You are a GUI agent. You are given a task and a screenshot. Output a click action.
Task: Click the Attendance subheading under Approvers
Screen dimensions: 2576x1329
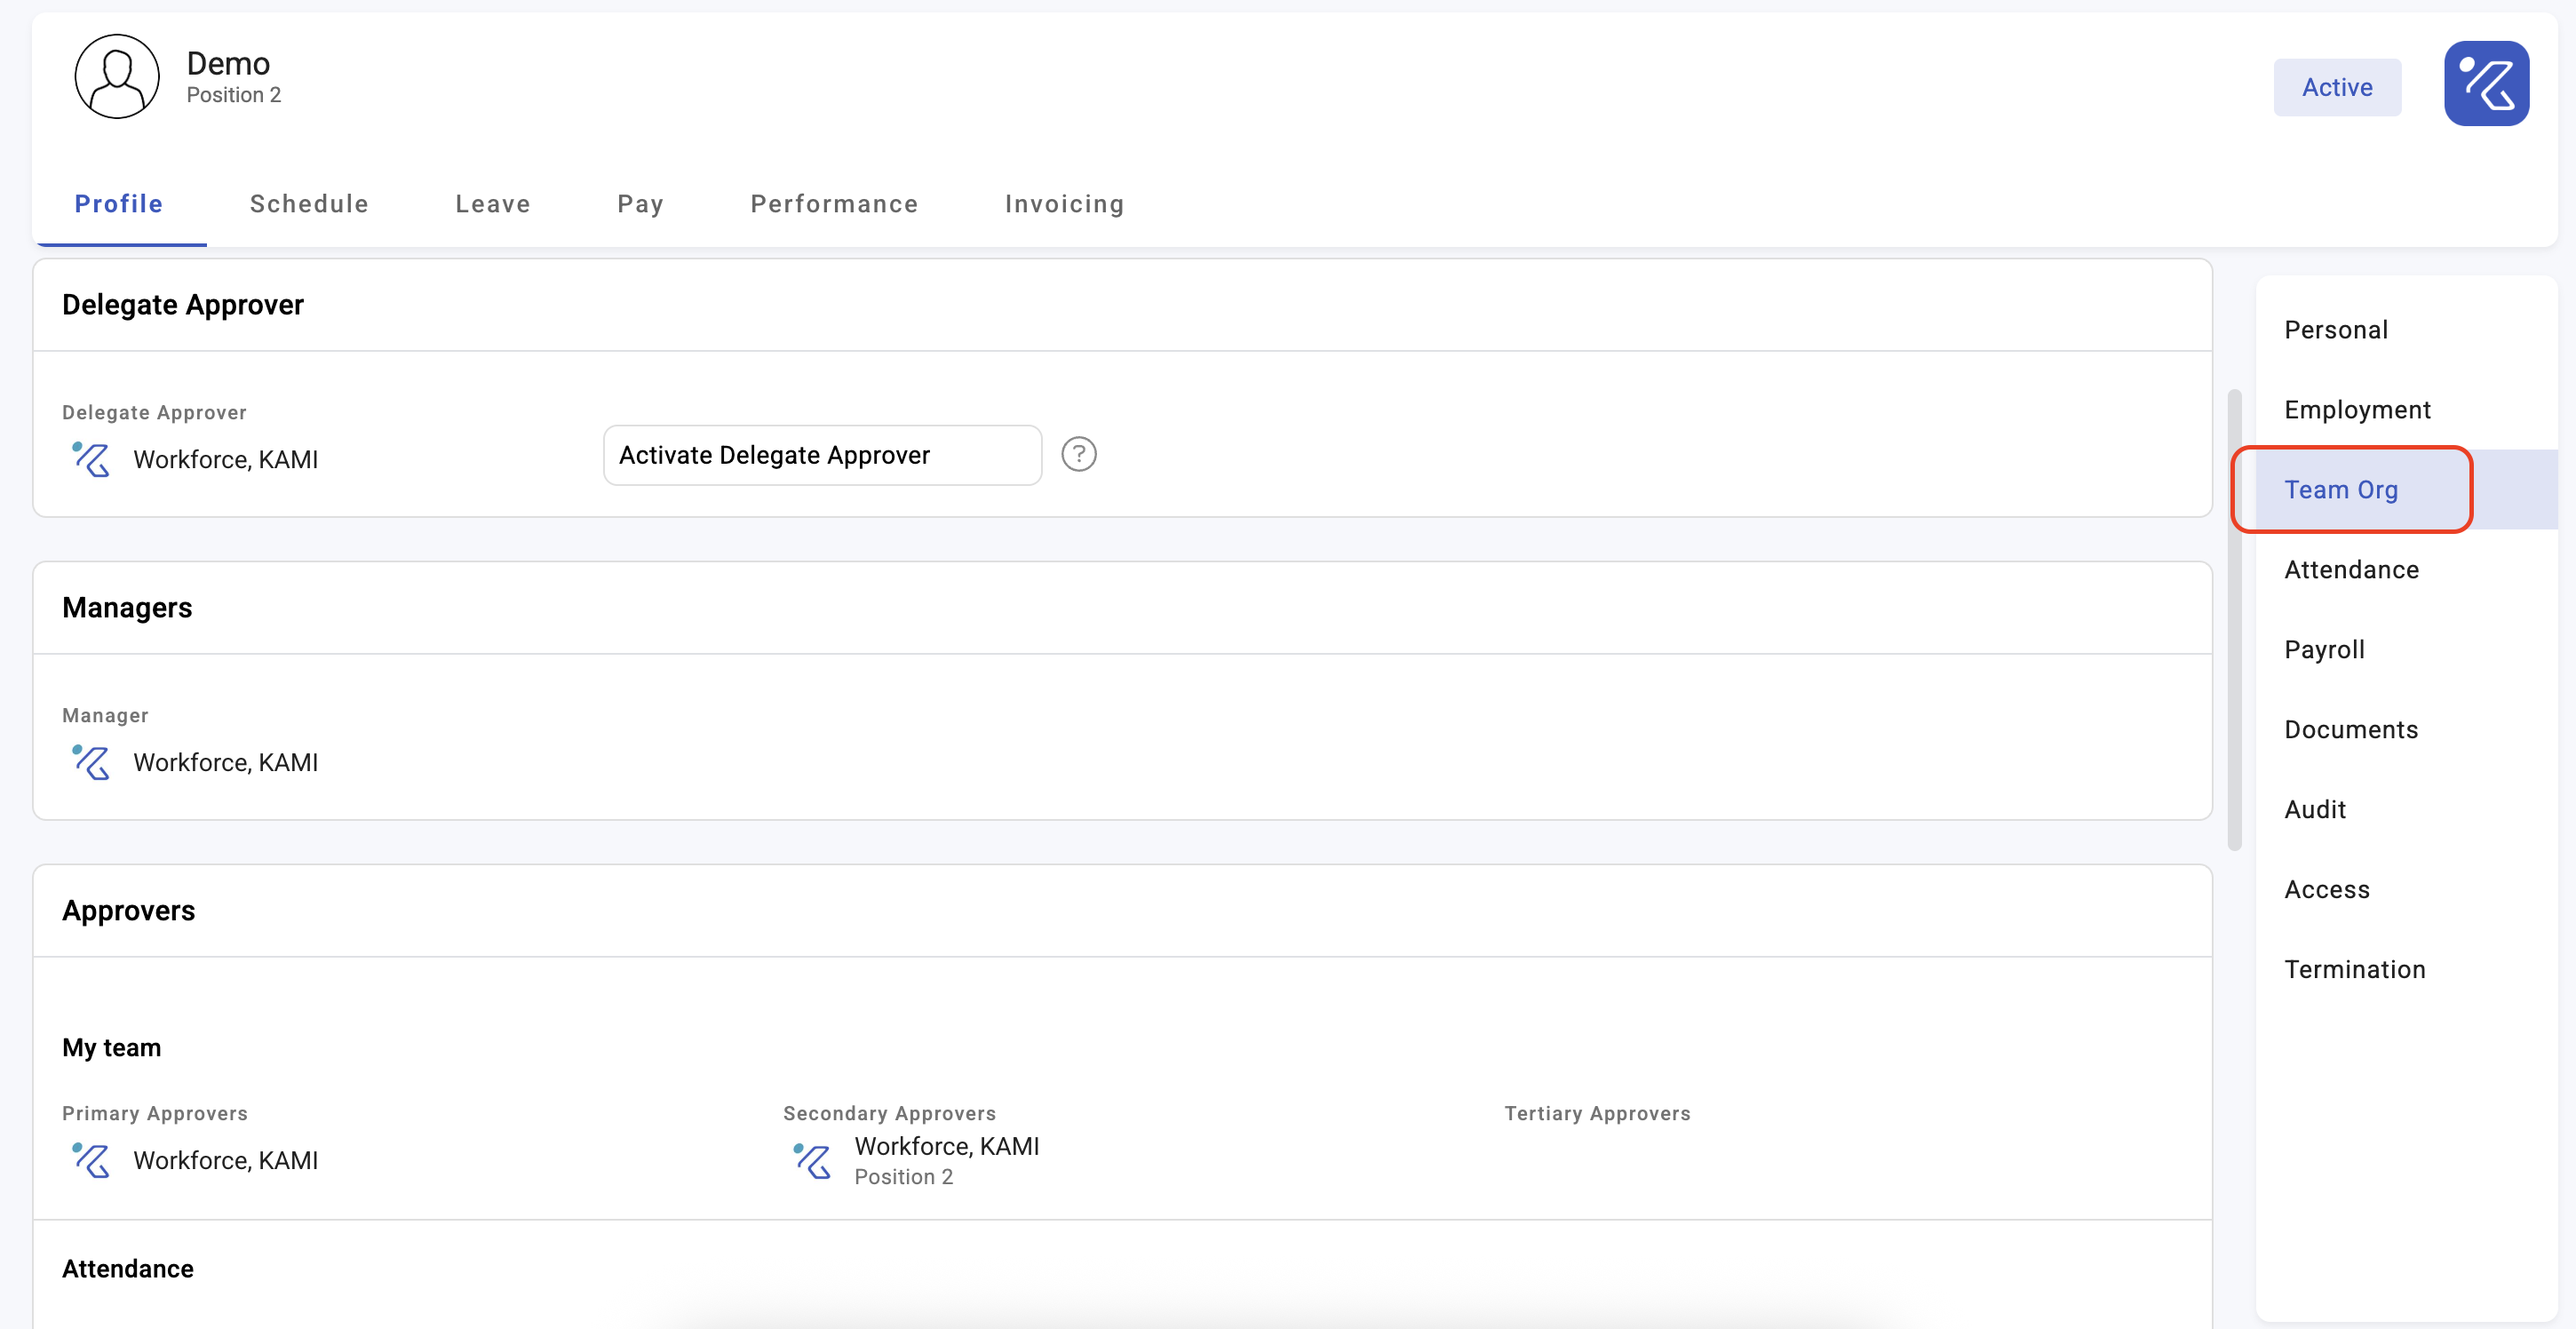point(128,1269)
